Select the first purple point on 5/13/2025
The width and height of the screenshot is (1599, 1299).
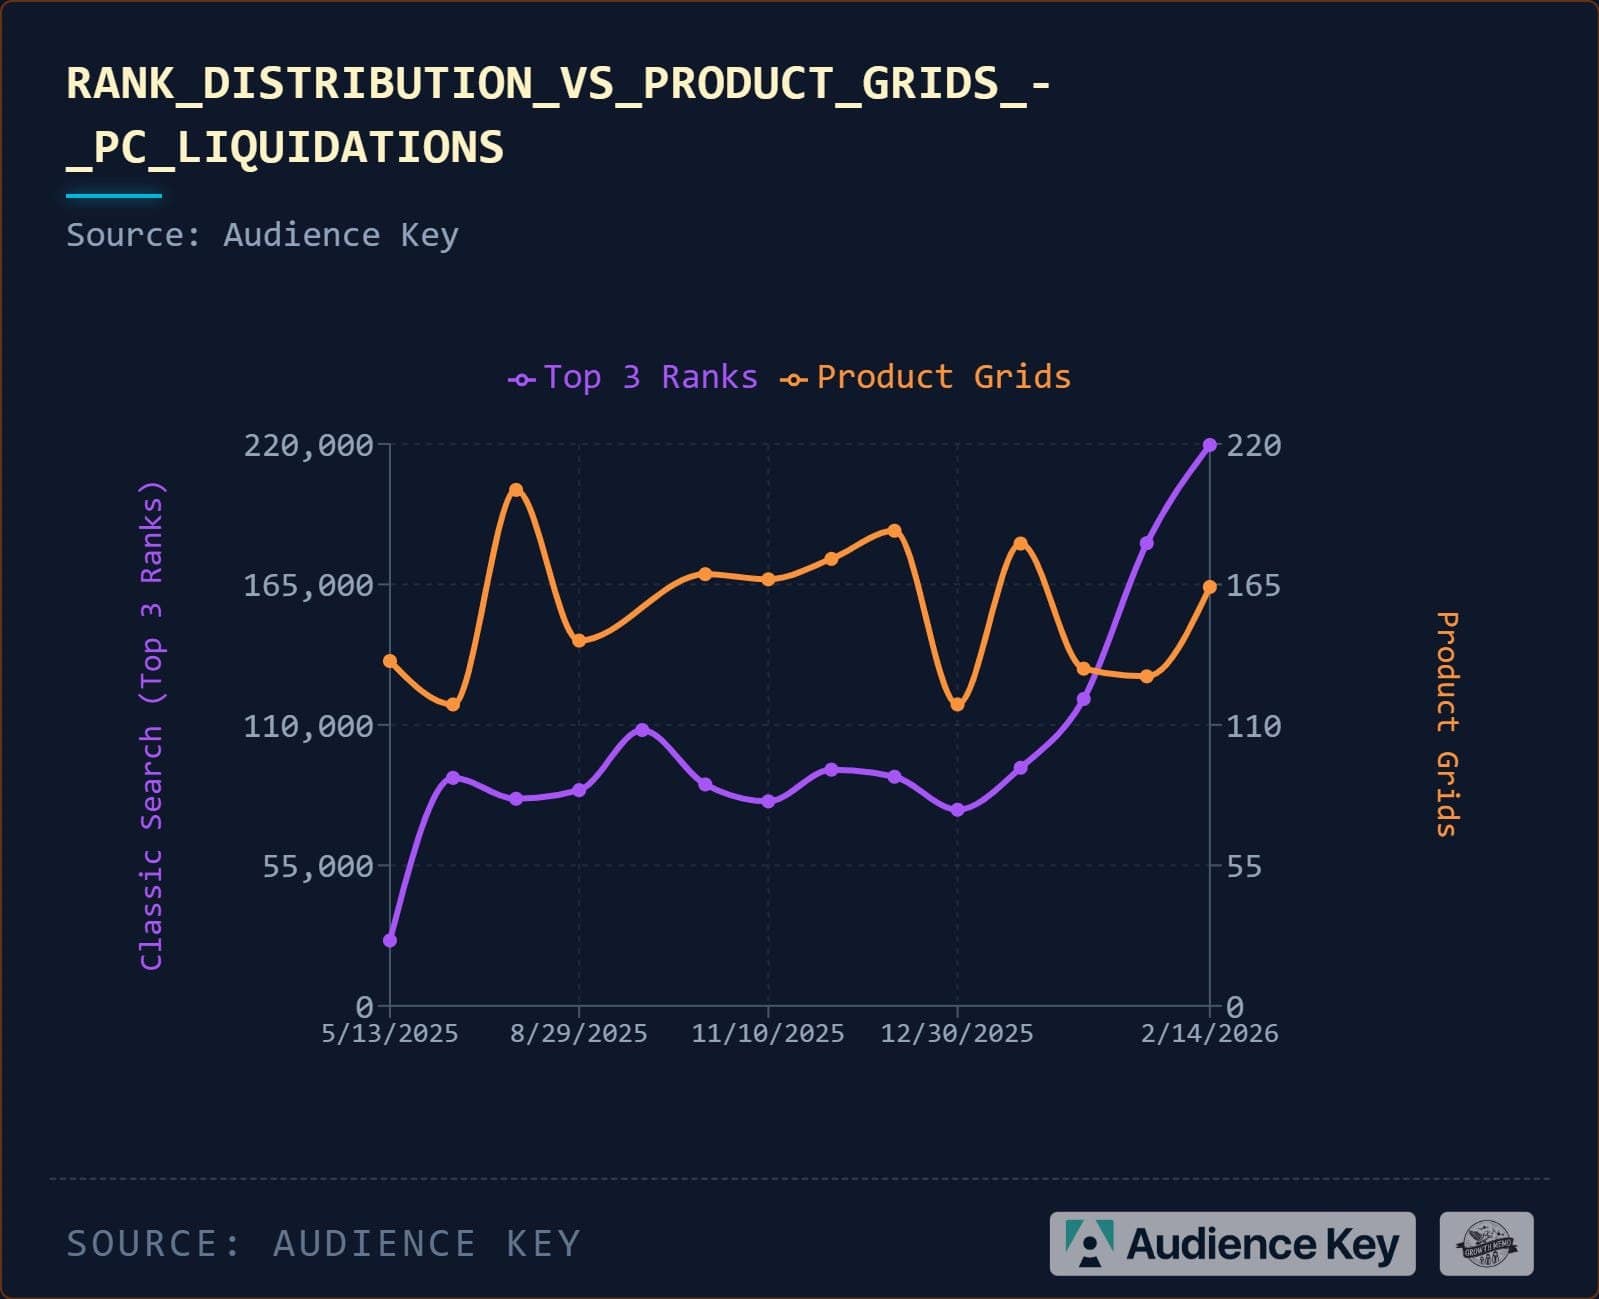[x=390, y=940]
